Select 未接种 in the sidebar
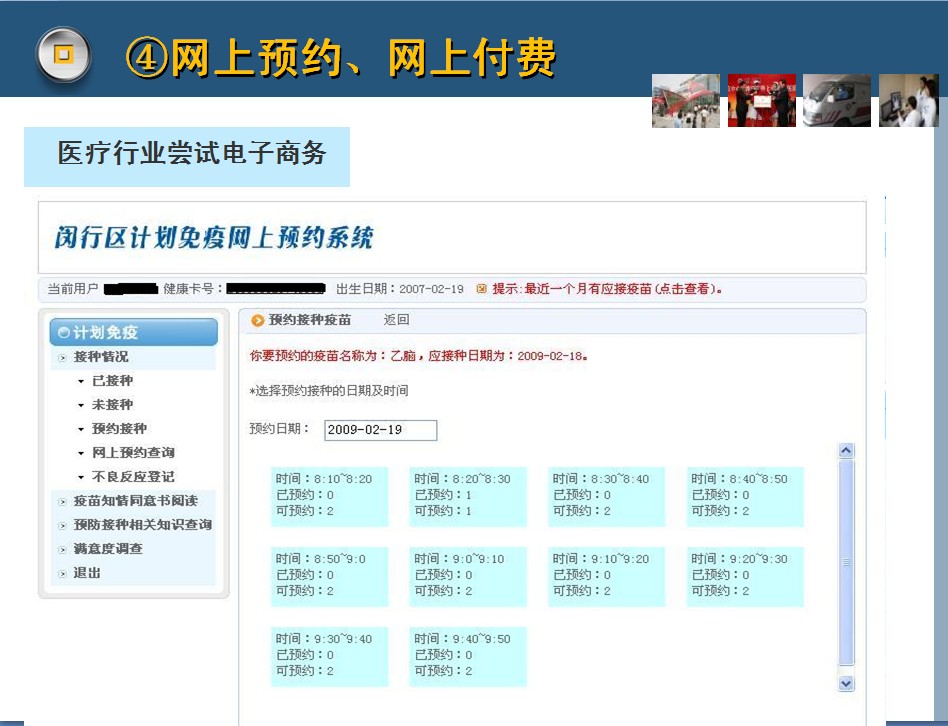The height and width of the screenshot is (726, 948). point(112,405)
